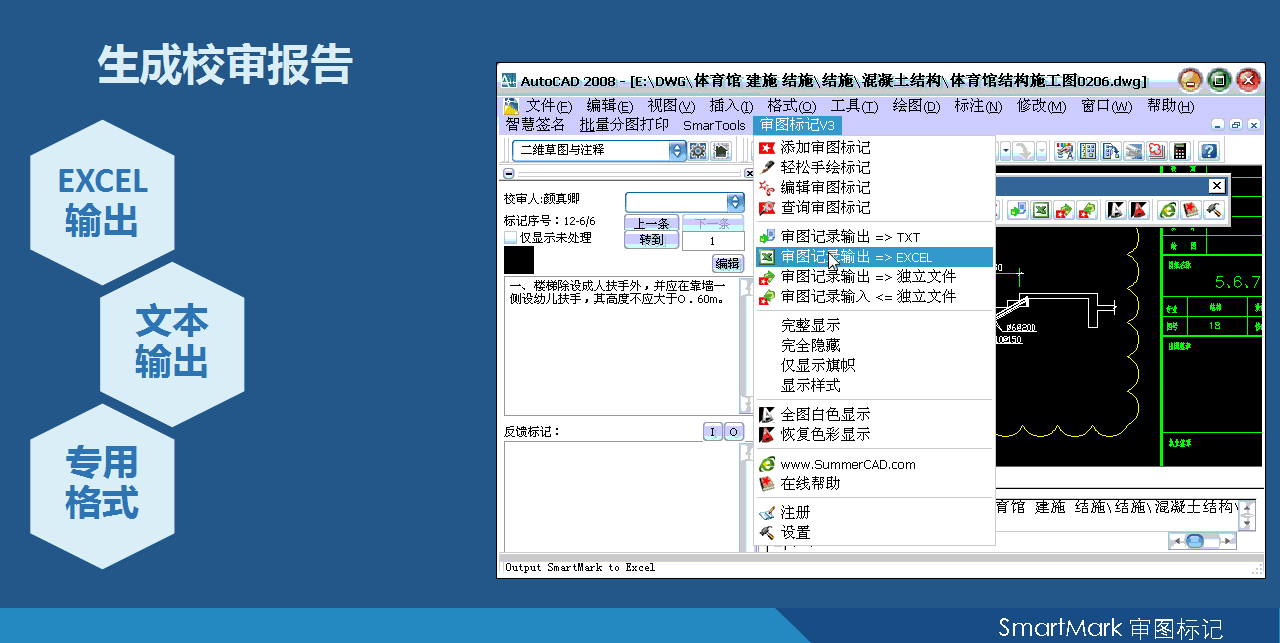Close the 审图标记V3 menu header
Image resolution: width=1280 pixels, height=643 pixels.
click(x=797, y=125)
